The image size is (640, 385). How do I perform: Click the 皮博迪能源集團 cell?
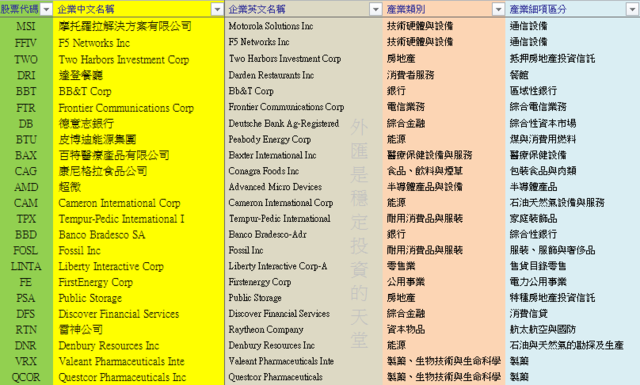point(139,140)
